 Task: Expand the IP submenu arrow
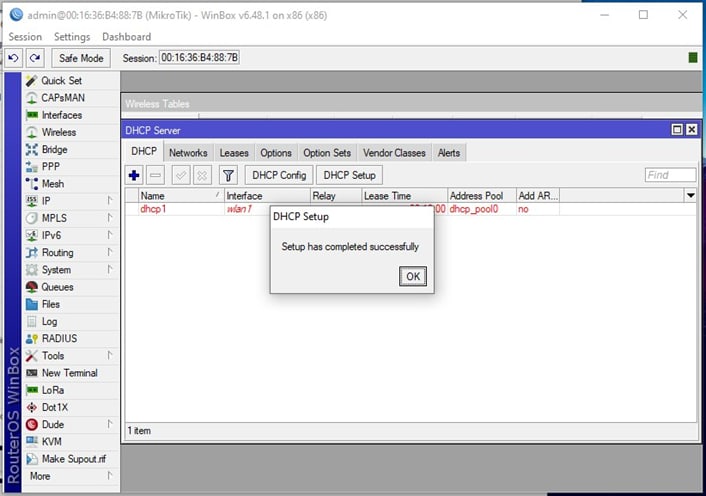point(110,200)
